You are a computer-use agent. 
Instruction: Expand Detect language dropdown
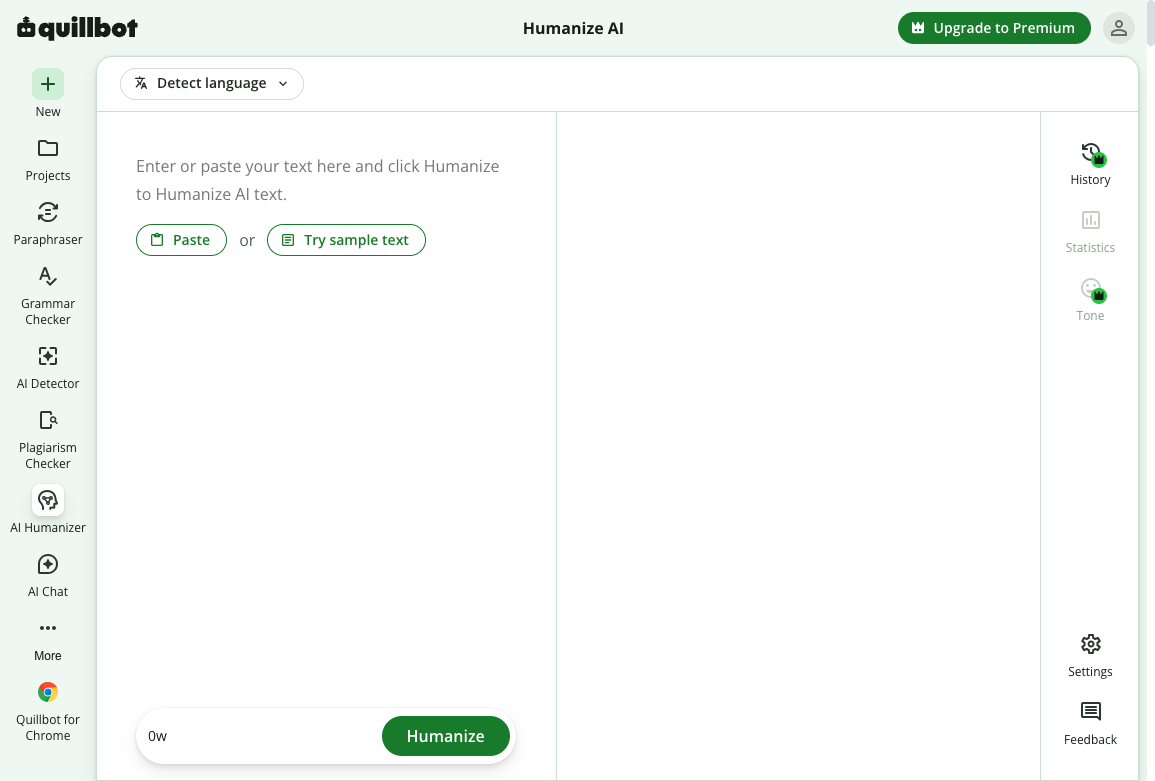(x=212, y=83)
